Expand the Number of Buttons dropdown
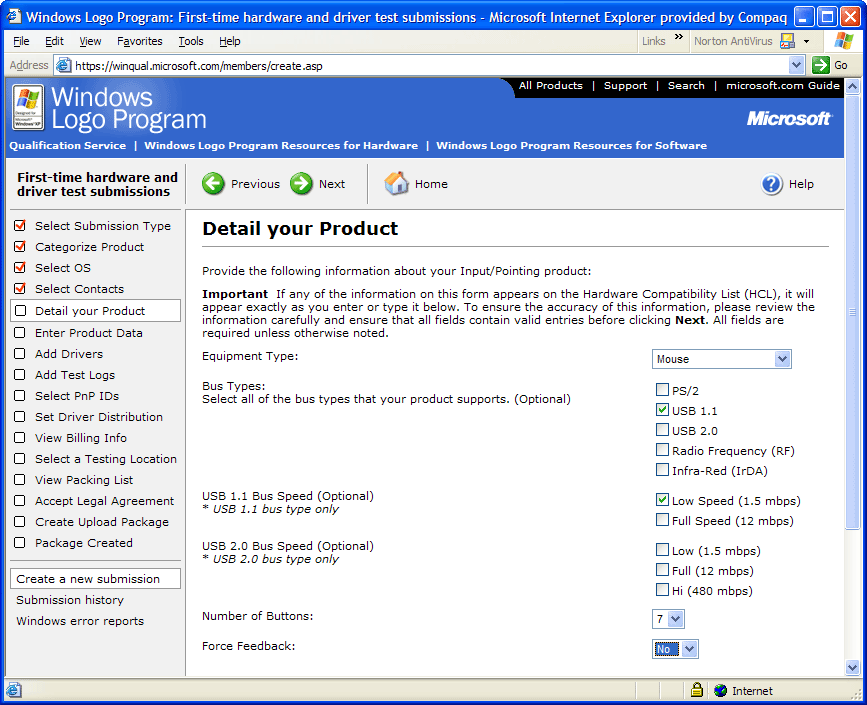 [668, 619]
